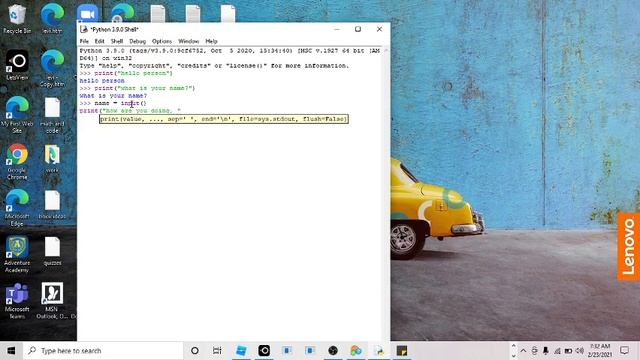Open the Debug menu
Image resolution: width=640 pixels, height=360 pixels.
tap(138, 41)
